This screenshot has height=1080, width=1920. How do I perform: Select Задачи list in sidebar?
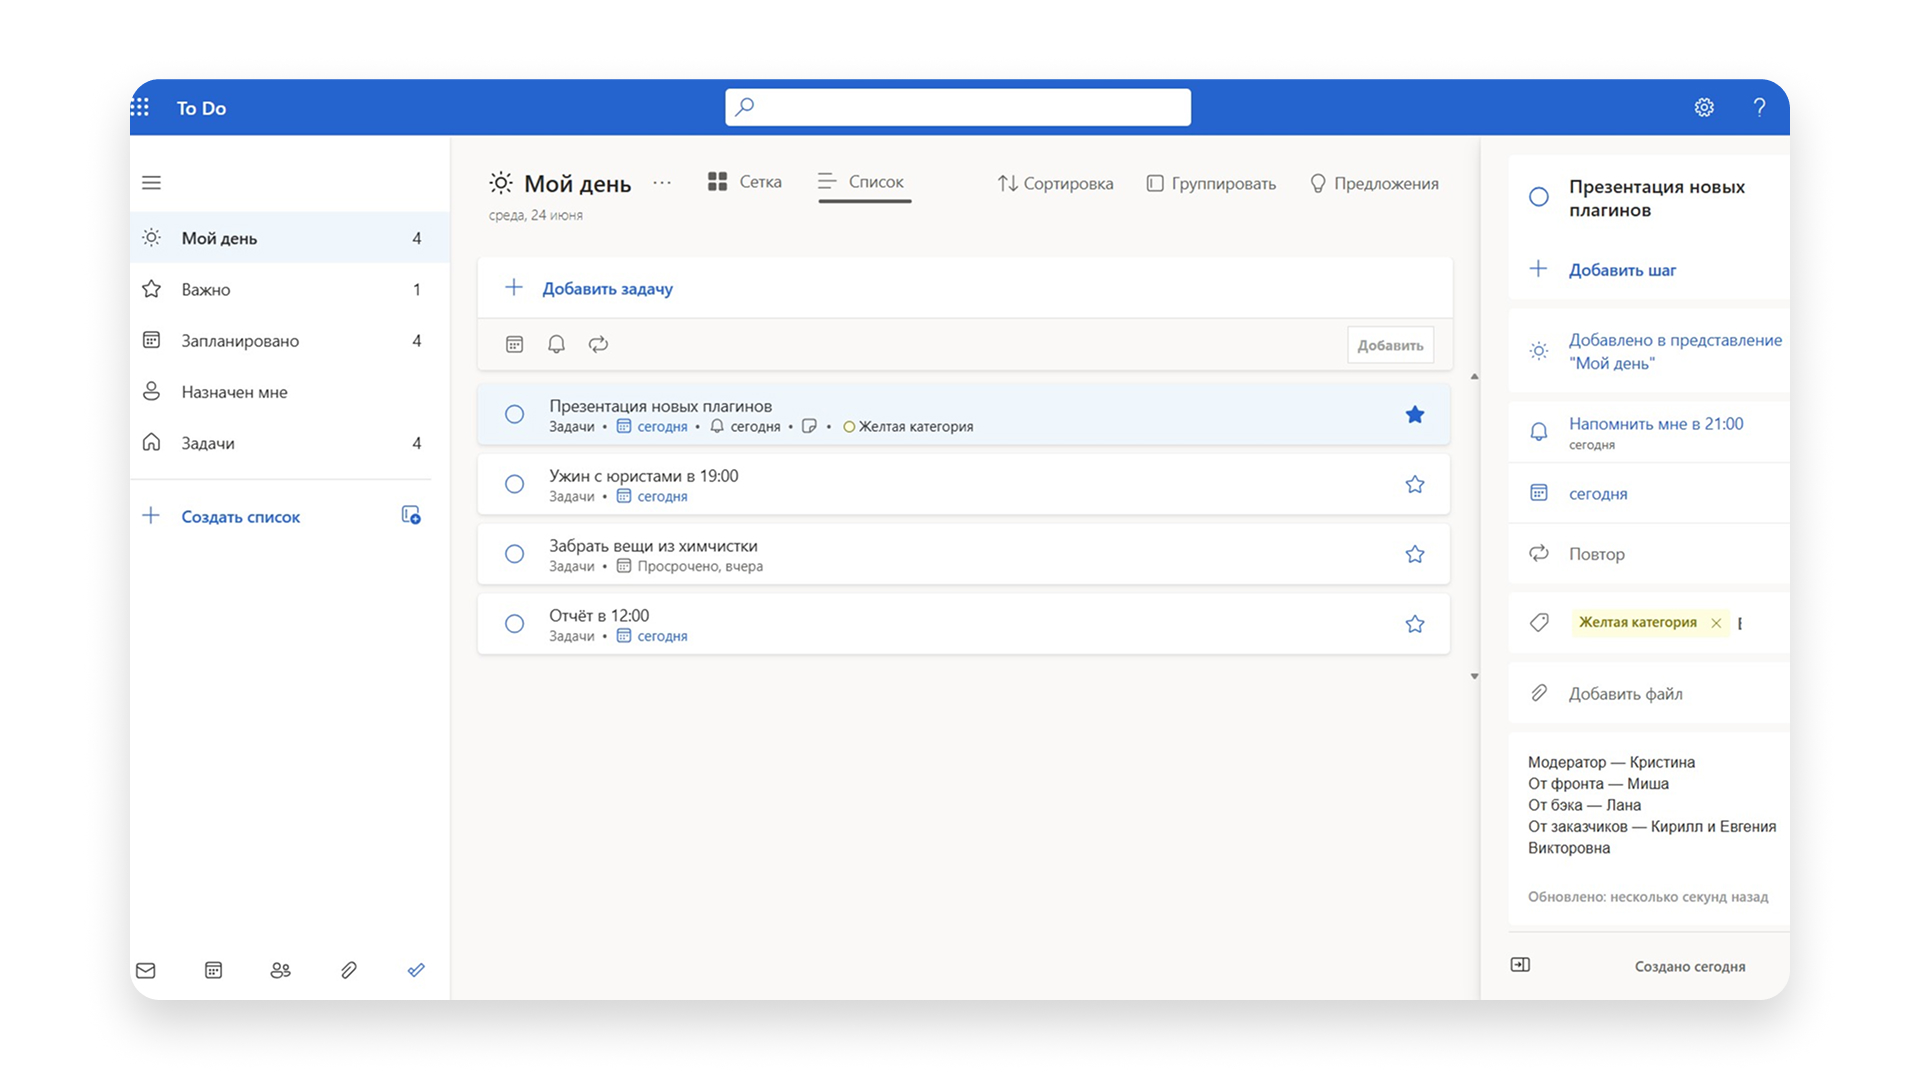290,443
